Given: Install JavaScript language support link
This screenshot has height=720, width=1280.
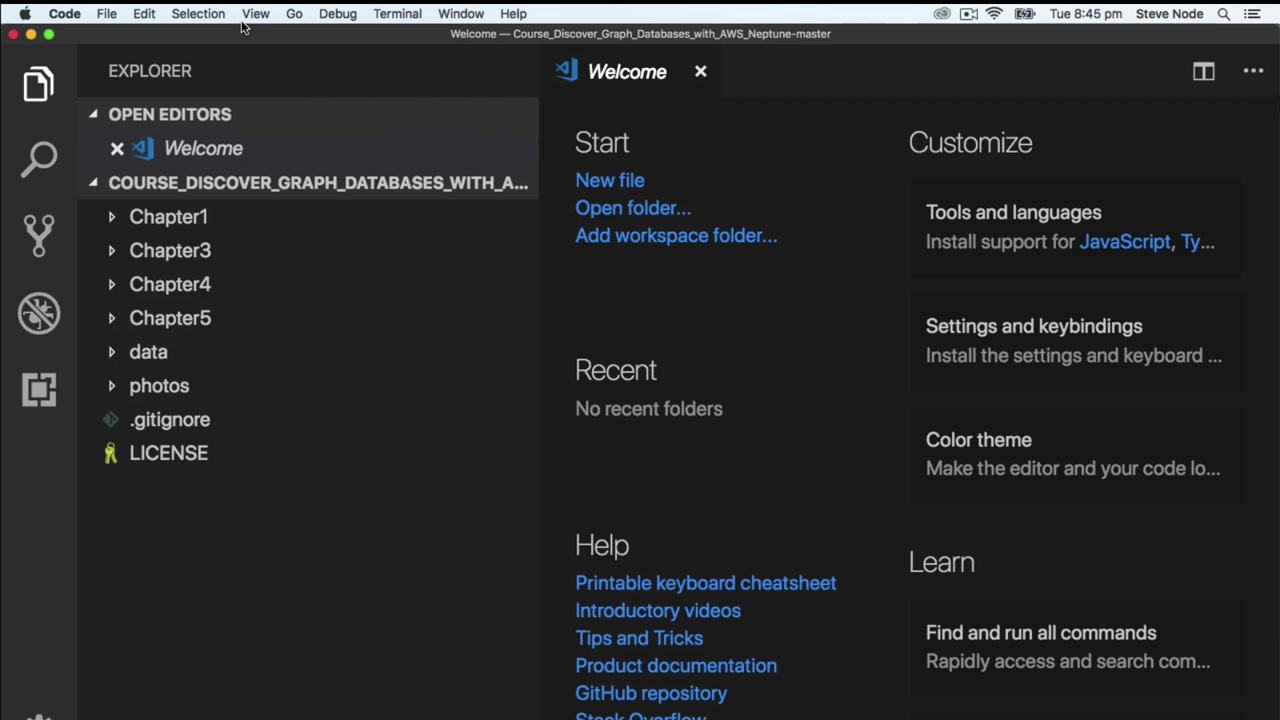Looking at the screenshot, I should click(x=1125, y=242).
